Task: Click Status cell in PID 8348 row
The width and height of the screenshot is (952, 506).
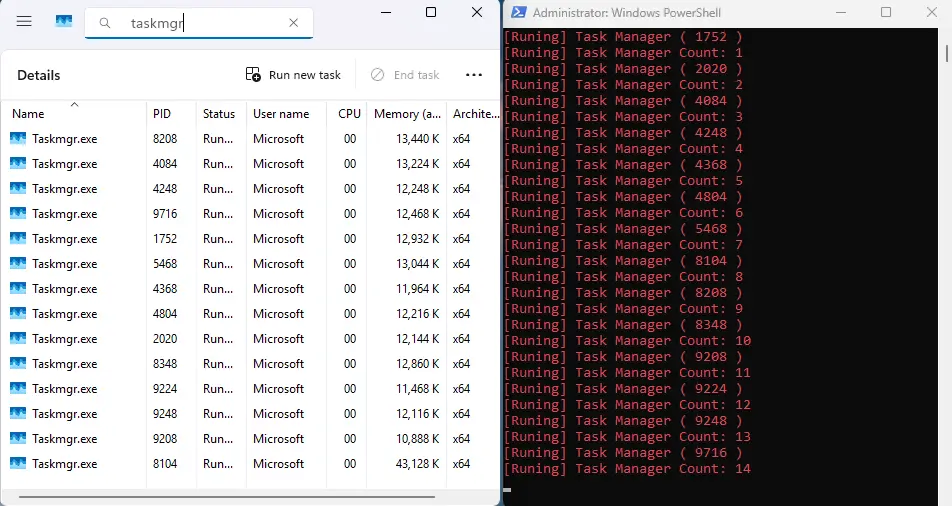Action: (218, 363)
